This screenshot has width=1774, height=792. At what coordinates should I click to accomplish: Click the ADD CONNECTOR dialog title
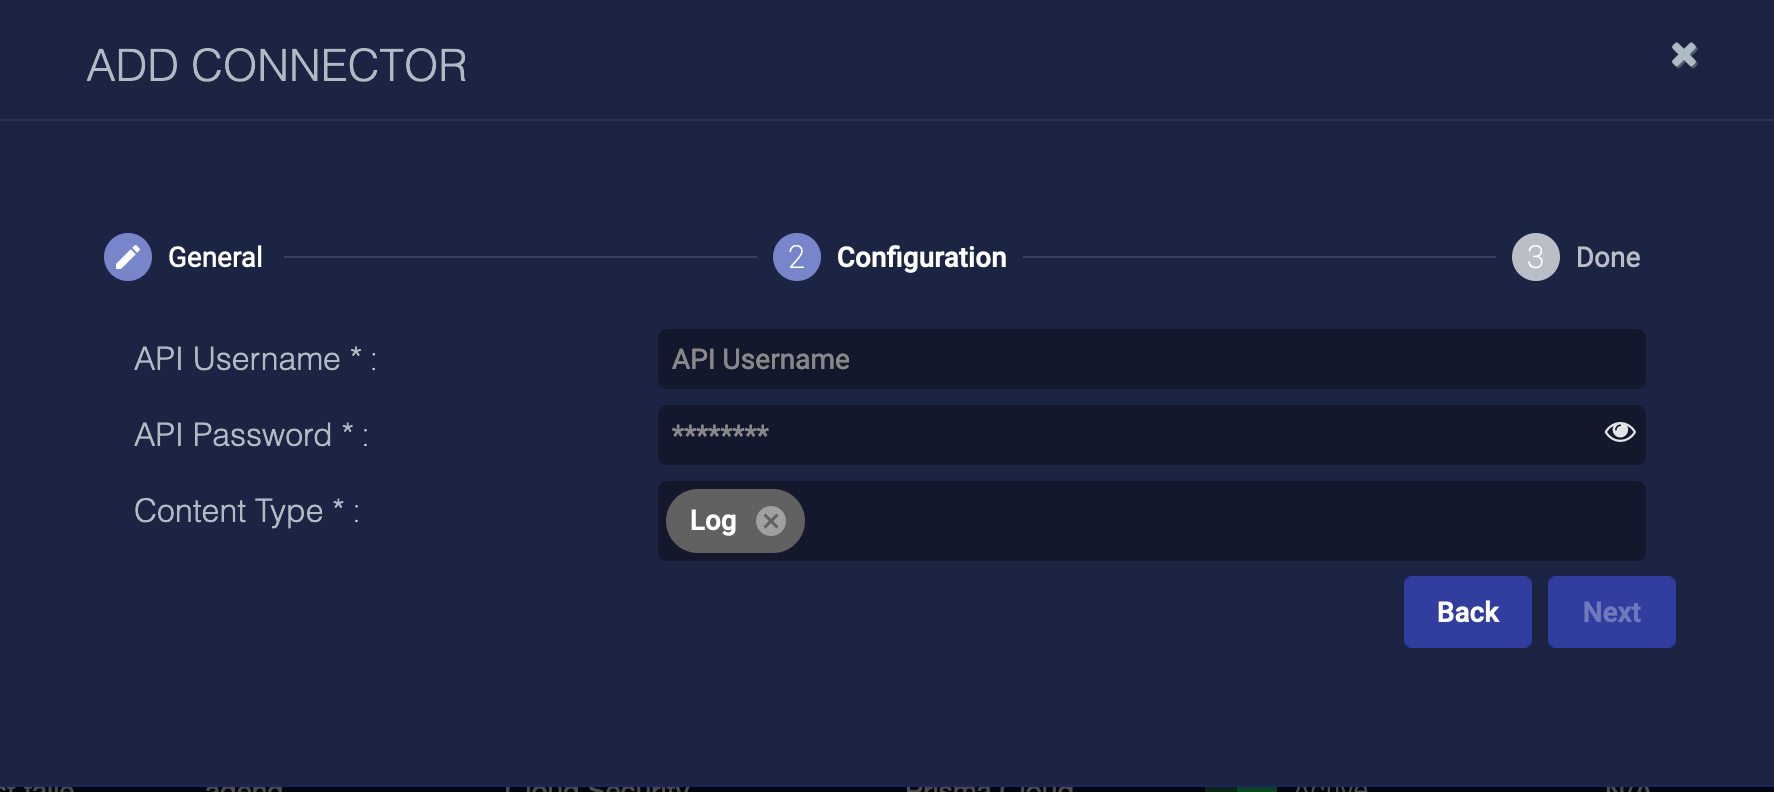277,66
